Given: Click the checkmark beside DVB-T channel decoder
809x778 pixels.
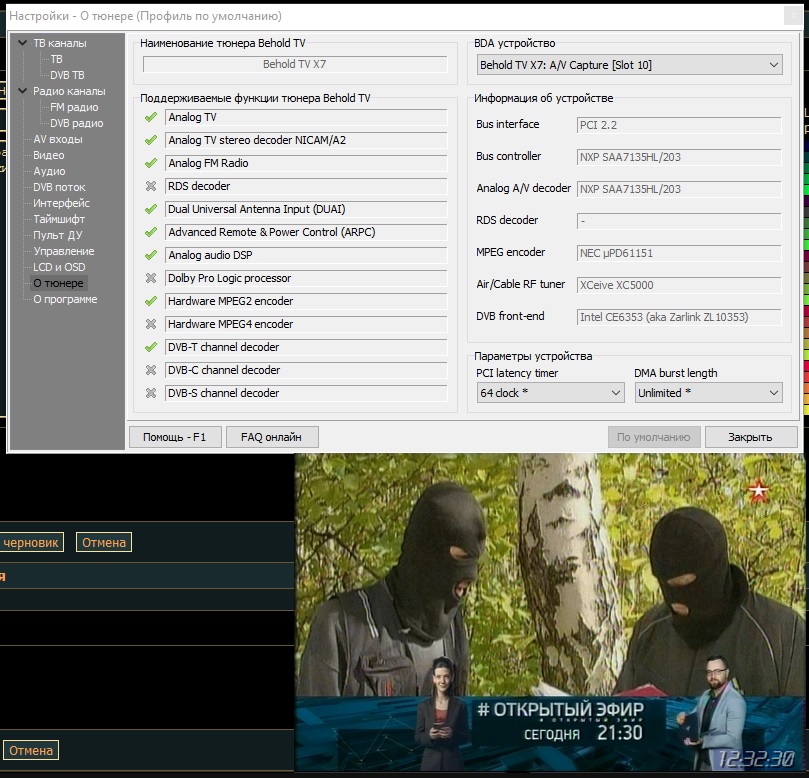Looking at the screenshot, I should tap(151, 347).
